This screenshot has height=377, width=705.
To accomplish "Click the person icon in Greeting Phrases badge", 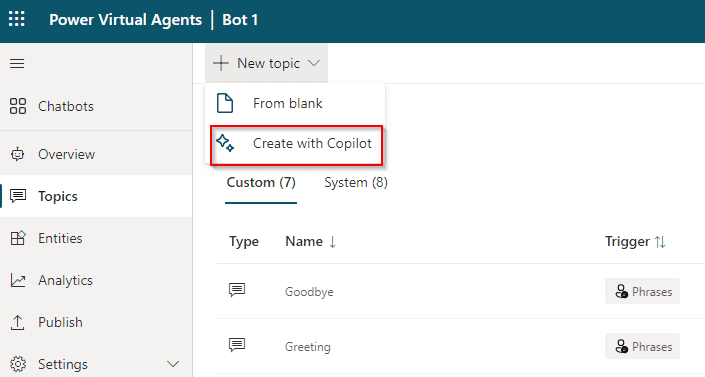I will point(621,346).
